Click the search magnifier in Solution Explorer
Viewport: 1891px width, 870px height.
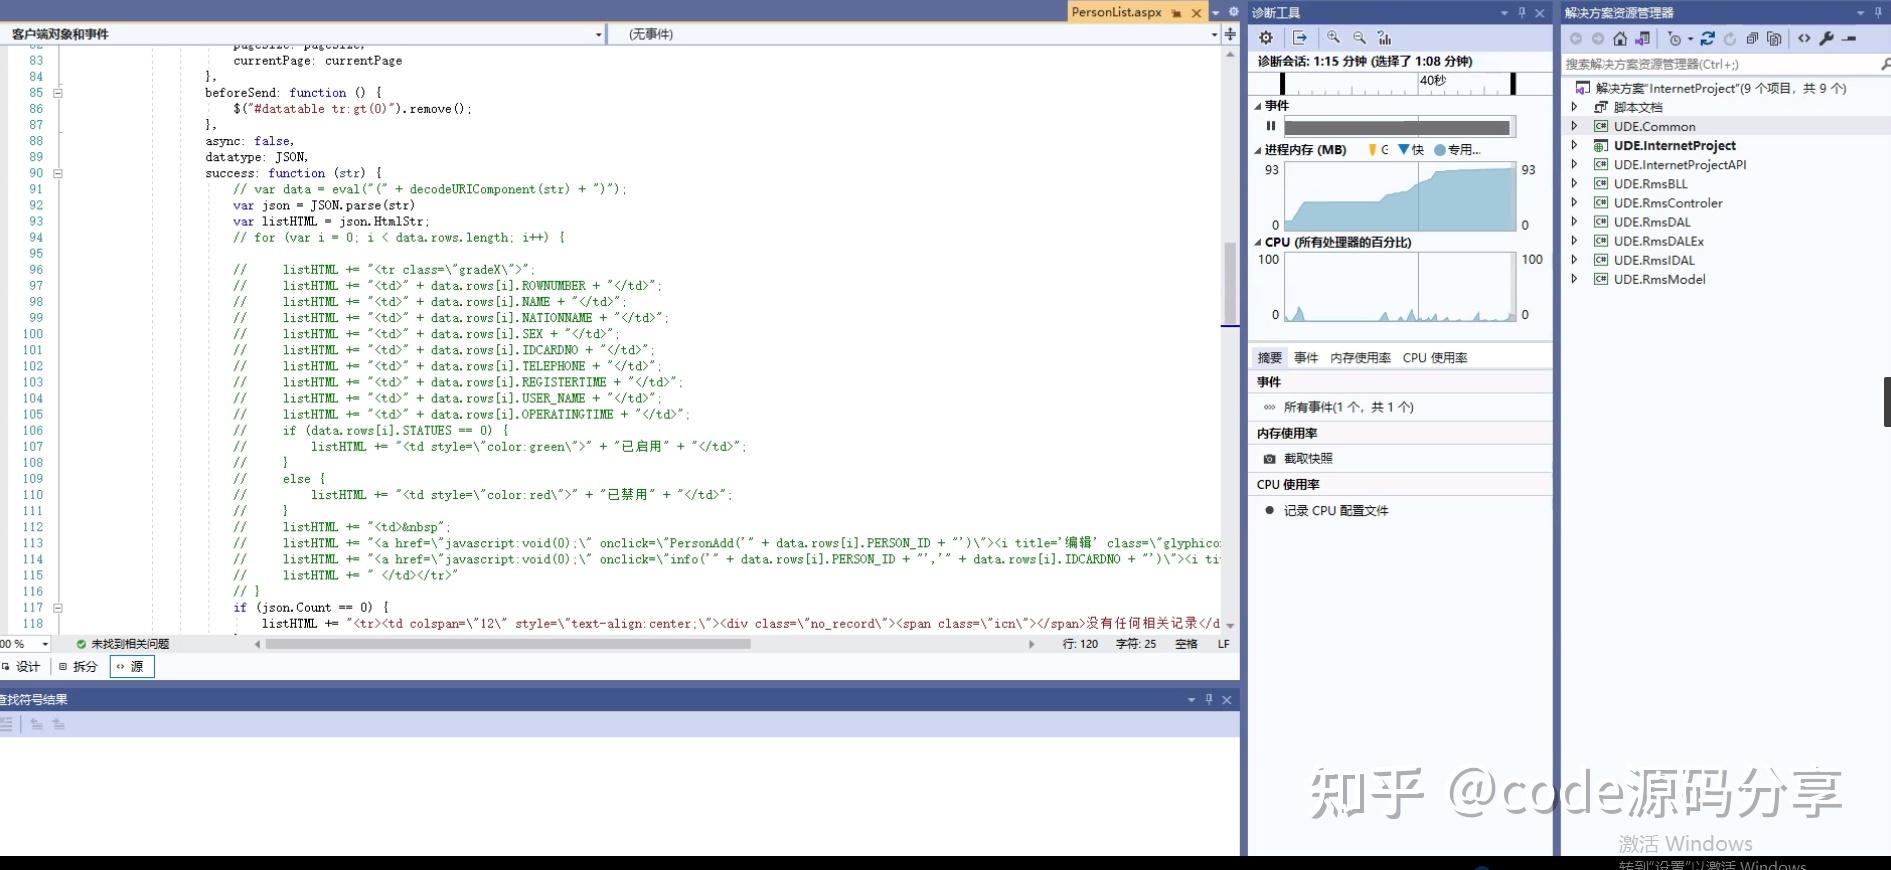point(1884,64)
